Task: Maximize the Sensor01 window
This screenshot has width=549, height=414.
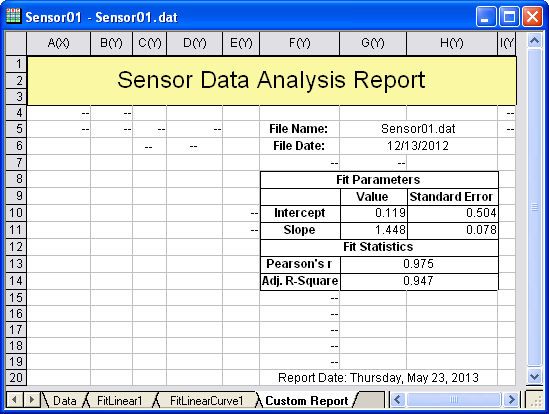Action: (509, 16)
